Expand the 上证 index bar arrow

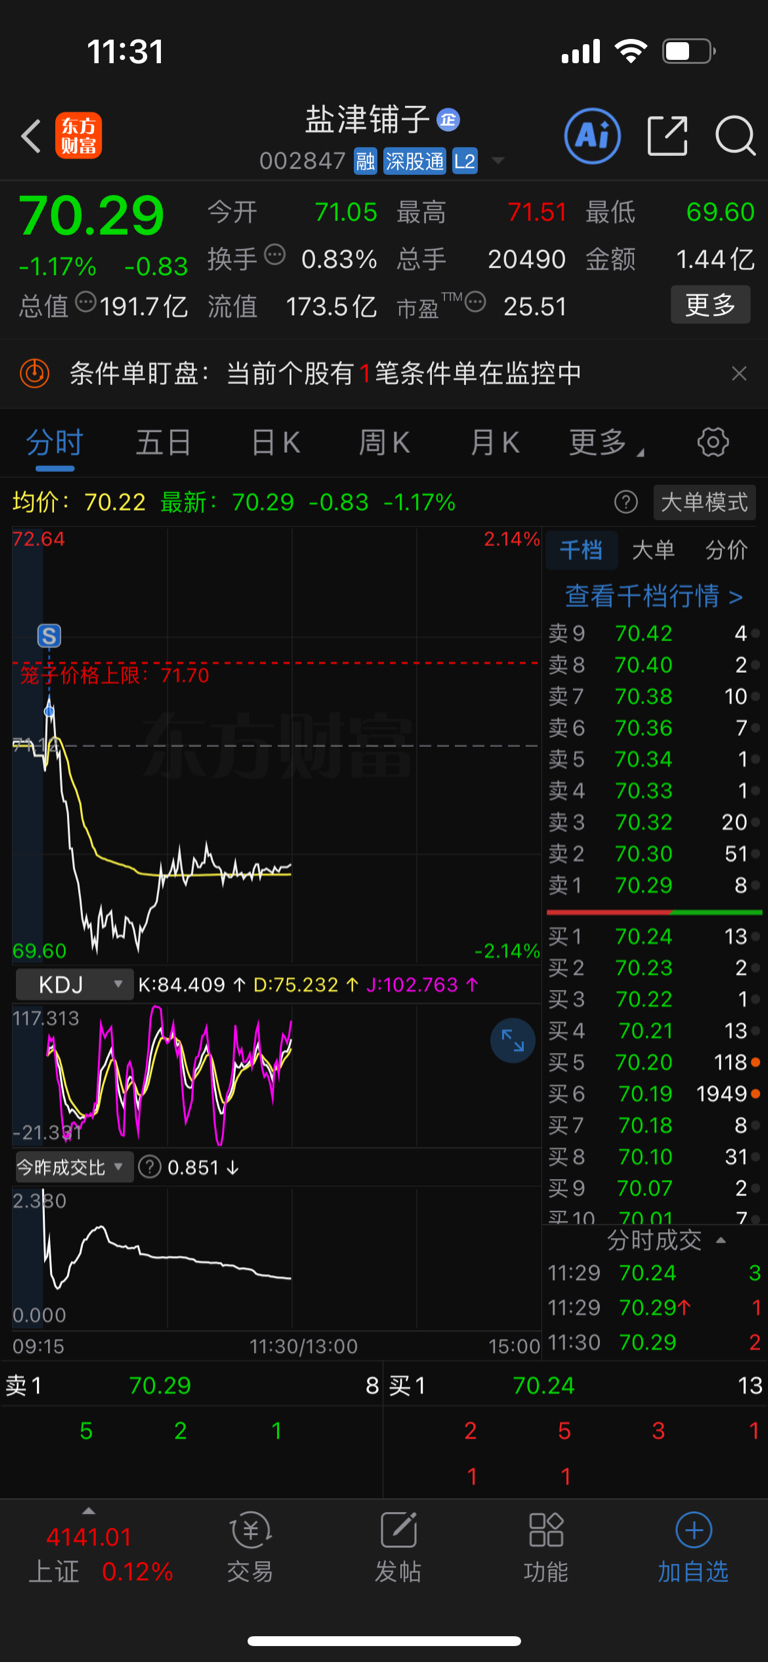pyautogui.click(x=88, y=1511)
